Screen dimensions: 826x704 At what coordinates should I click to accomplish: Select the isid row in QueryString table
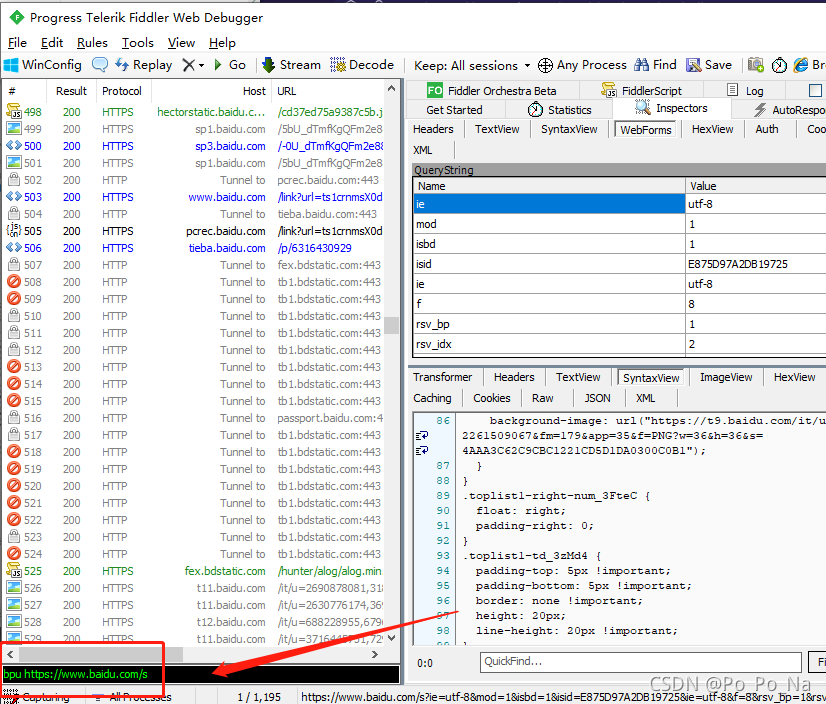click(x=620, y=263)
